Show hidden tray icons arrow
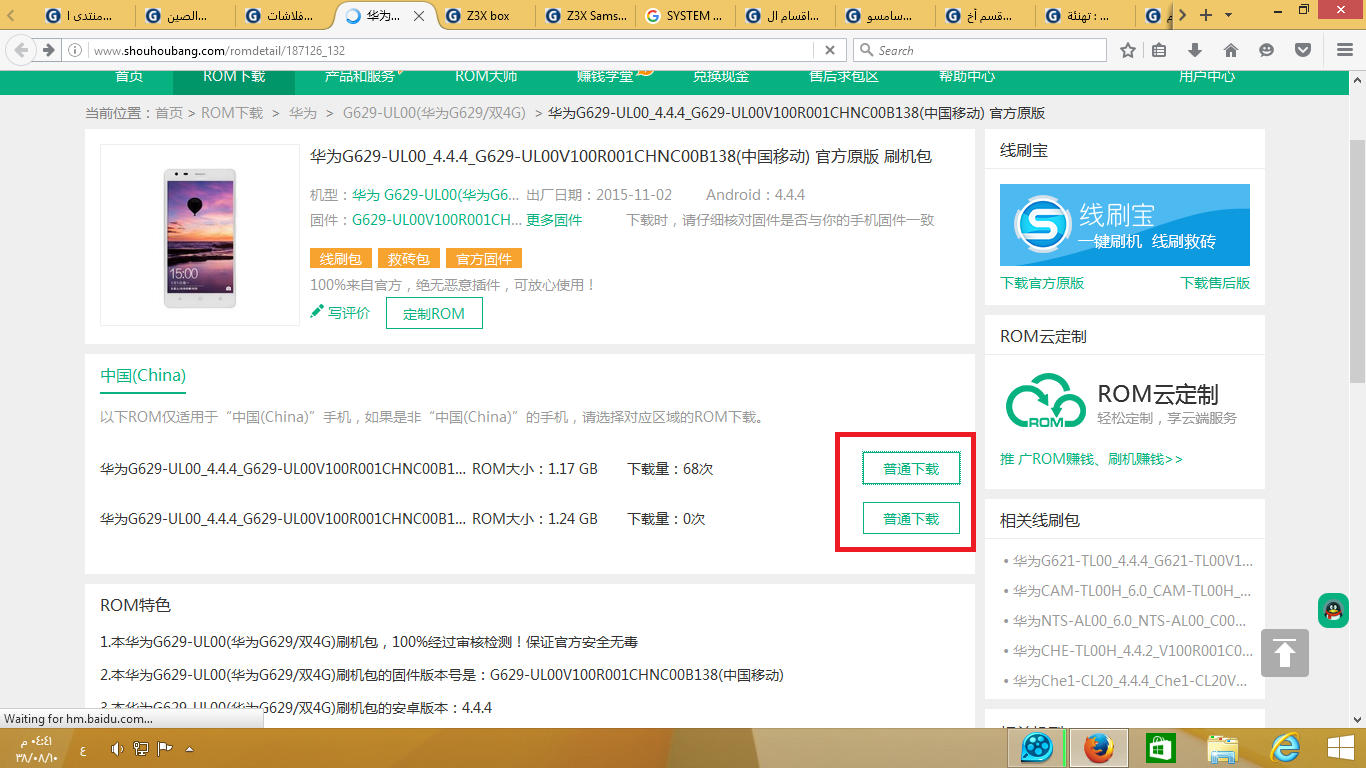The height and width of the screenshot is (768, 1366). tap(189, 748)
